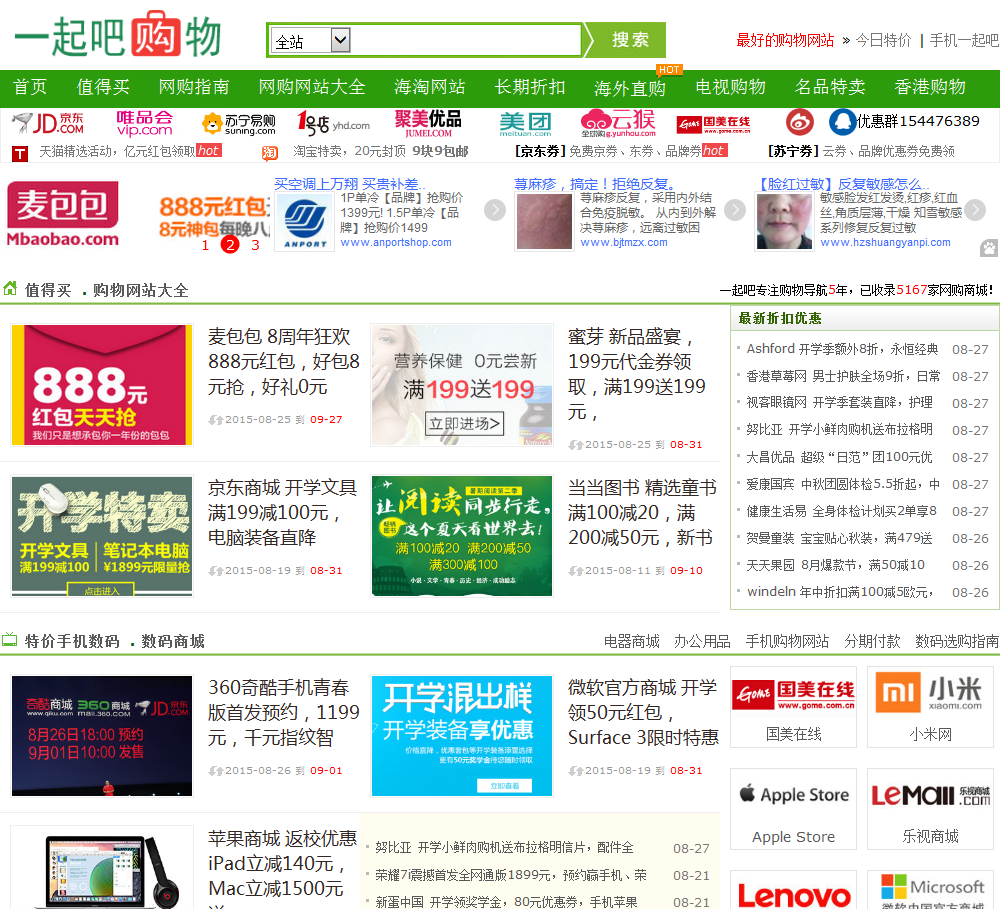Viewport: 1000px width, 909px height.
Task: Open the 全站 search scope dropdown
Action: (311, 41)
